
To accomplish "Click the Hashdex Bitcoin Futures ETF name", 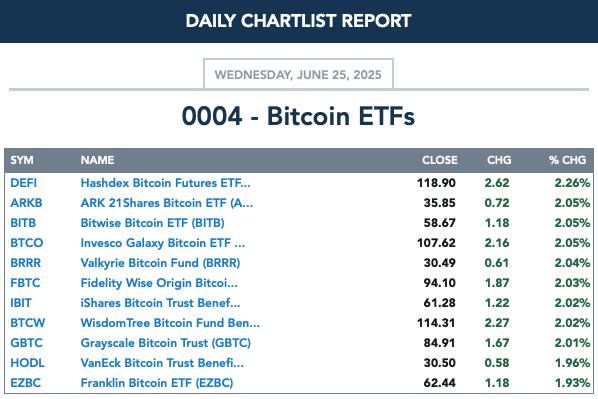I will click(166, 183).
